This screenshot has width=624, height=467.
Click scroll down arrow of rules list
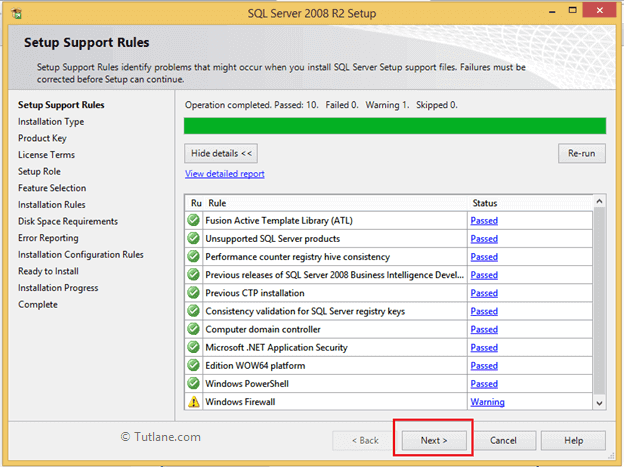click(x=599, y=403)
